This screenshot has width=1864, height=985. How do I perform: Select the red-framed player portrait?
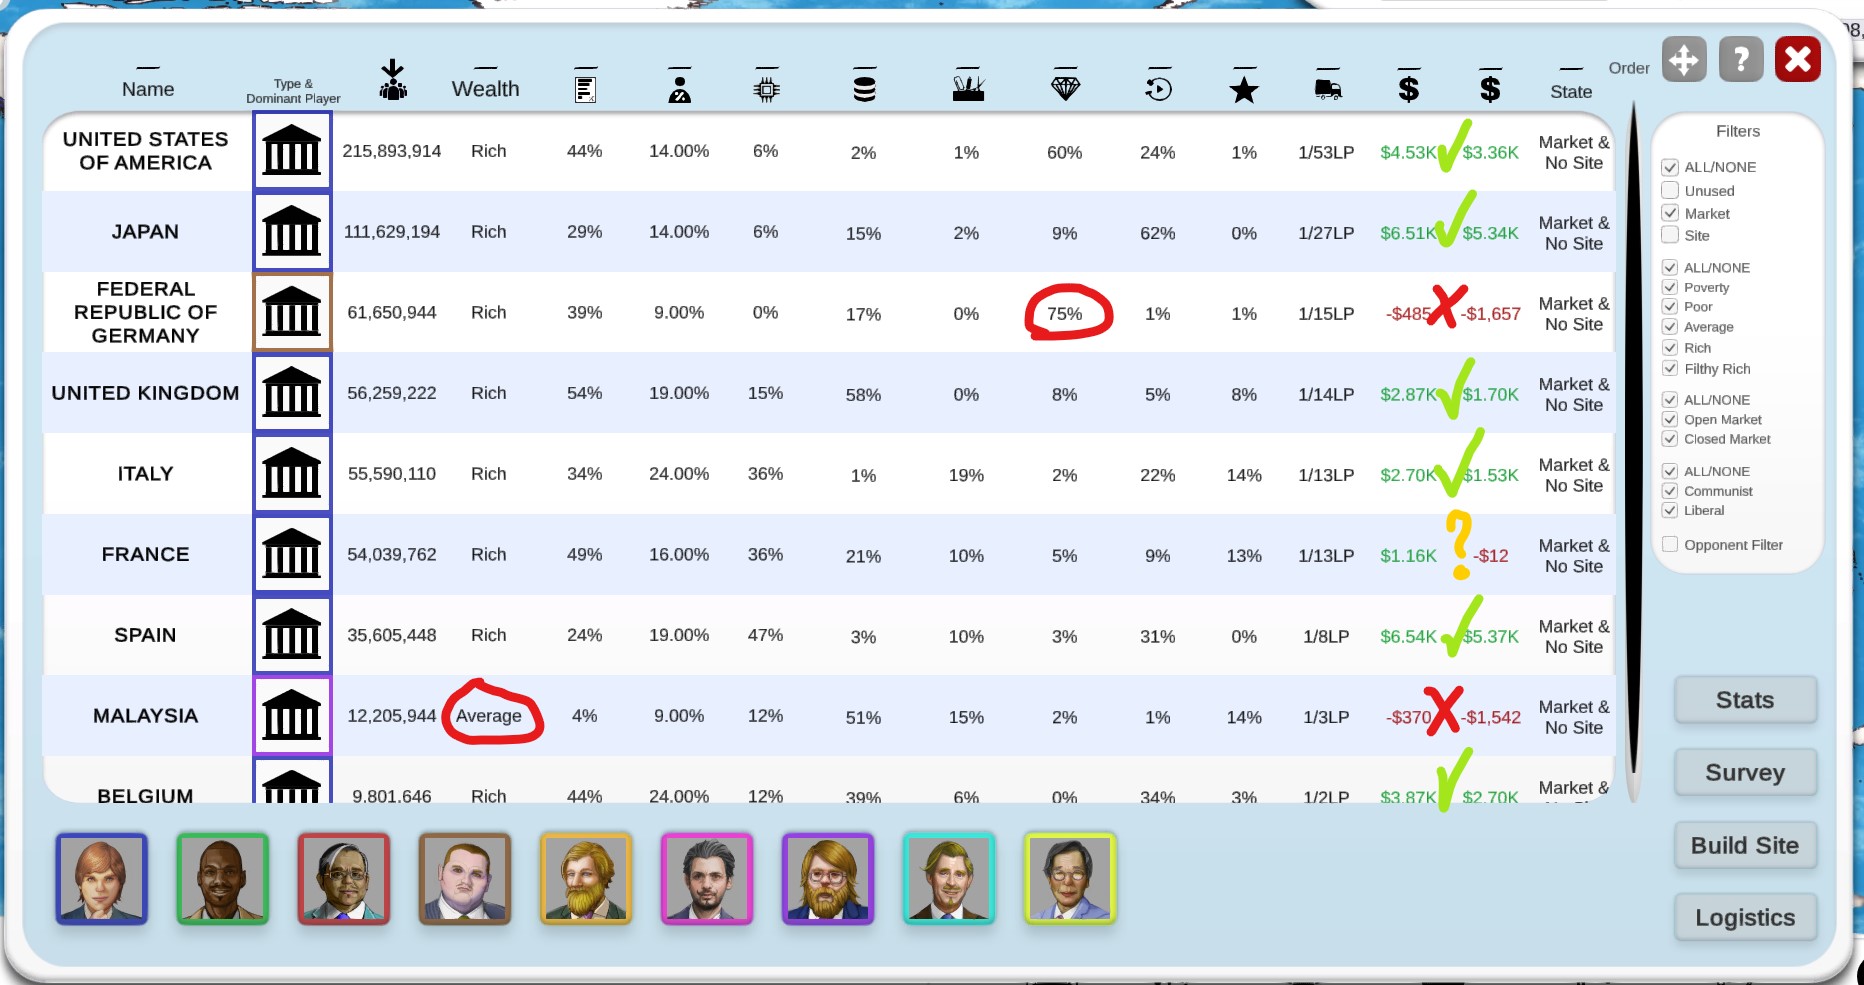[x=344, y=879]
